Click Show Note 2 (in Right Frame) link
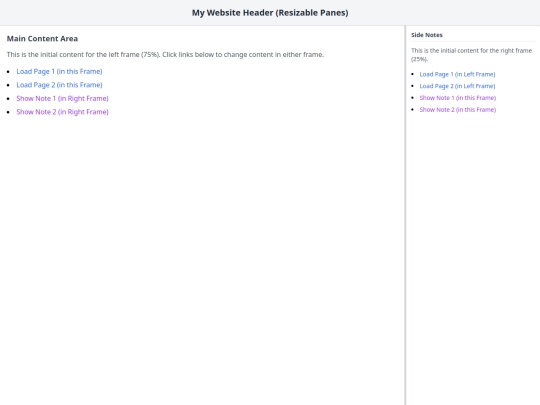The image size is (540, 405). click(x=62, y=112)
